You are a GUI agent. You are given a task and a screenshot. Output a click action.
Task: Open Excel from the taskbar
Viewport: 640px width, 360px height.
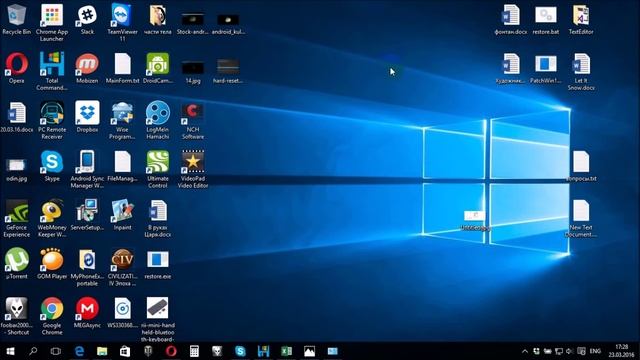(287, 351)
